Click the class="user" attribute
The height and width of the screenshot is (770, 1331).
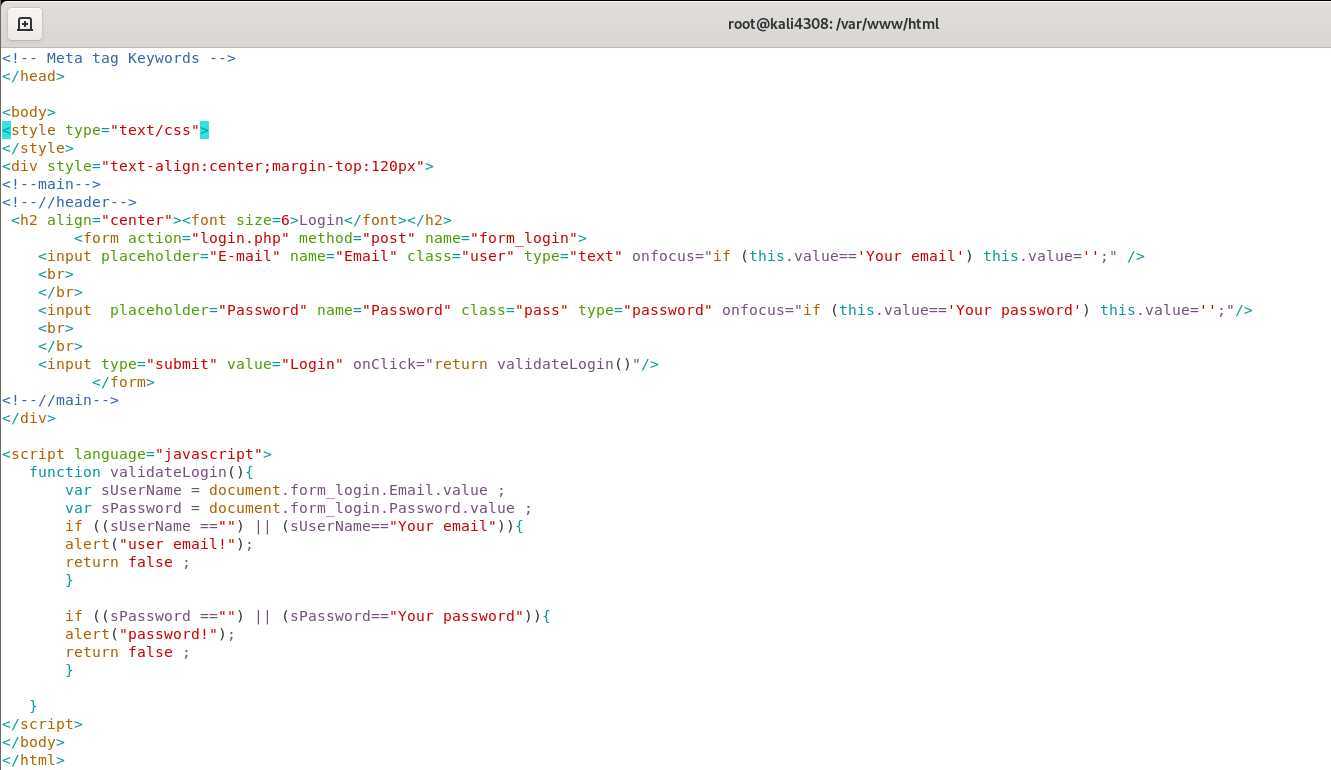point(461,256)
